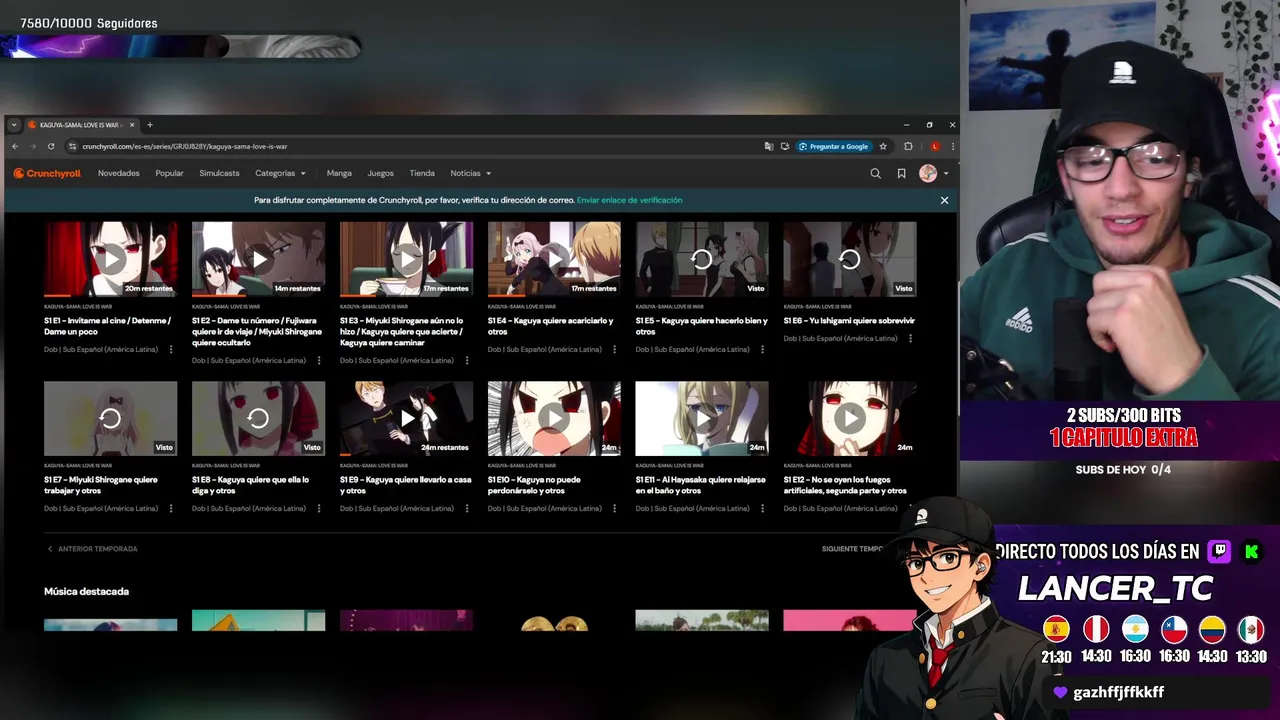Open more options for episode S1 E2
This screenshot has width=1280, height=720.
point(319,361)
